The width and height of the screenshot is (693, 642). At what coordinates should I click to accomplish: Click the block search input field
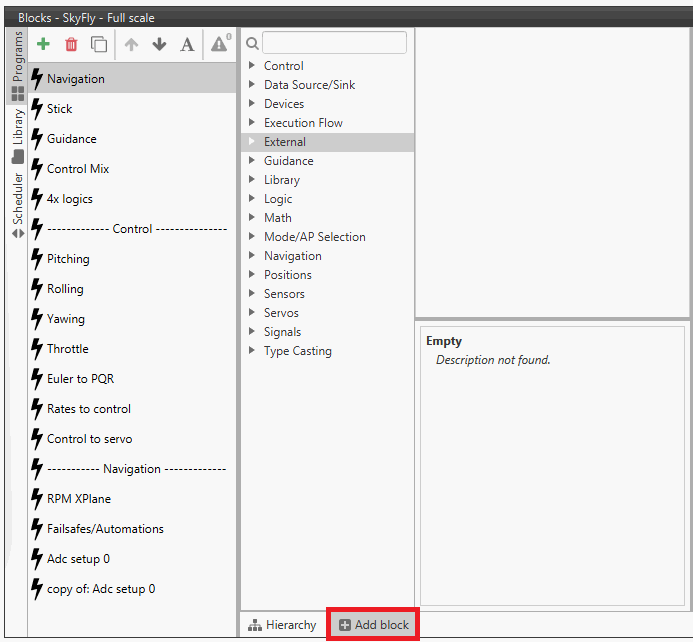click(x=334, y=43)
